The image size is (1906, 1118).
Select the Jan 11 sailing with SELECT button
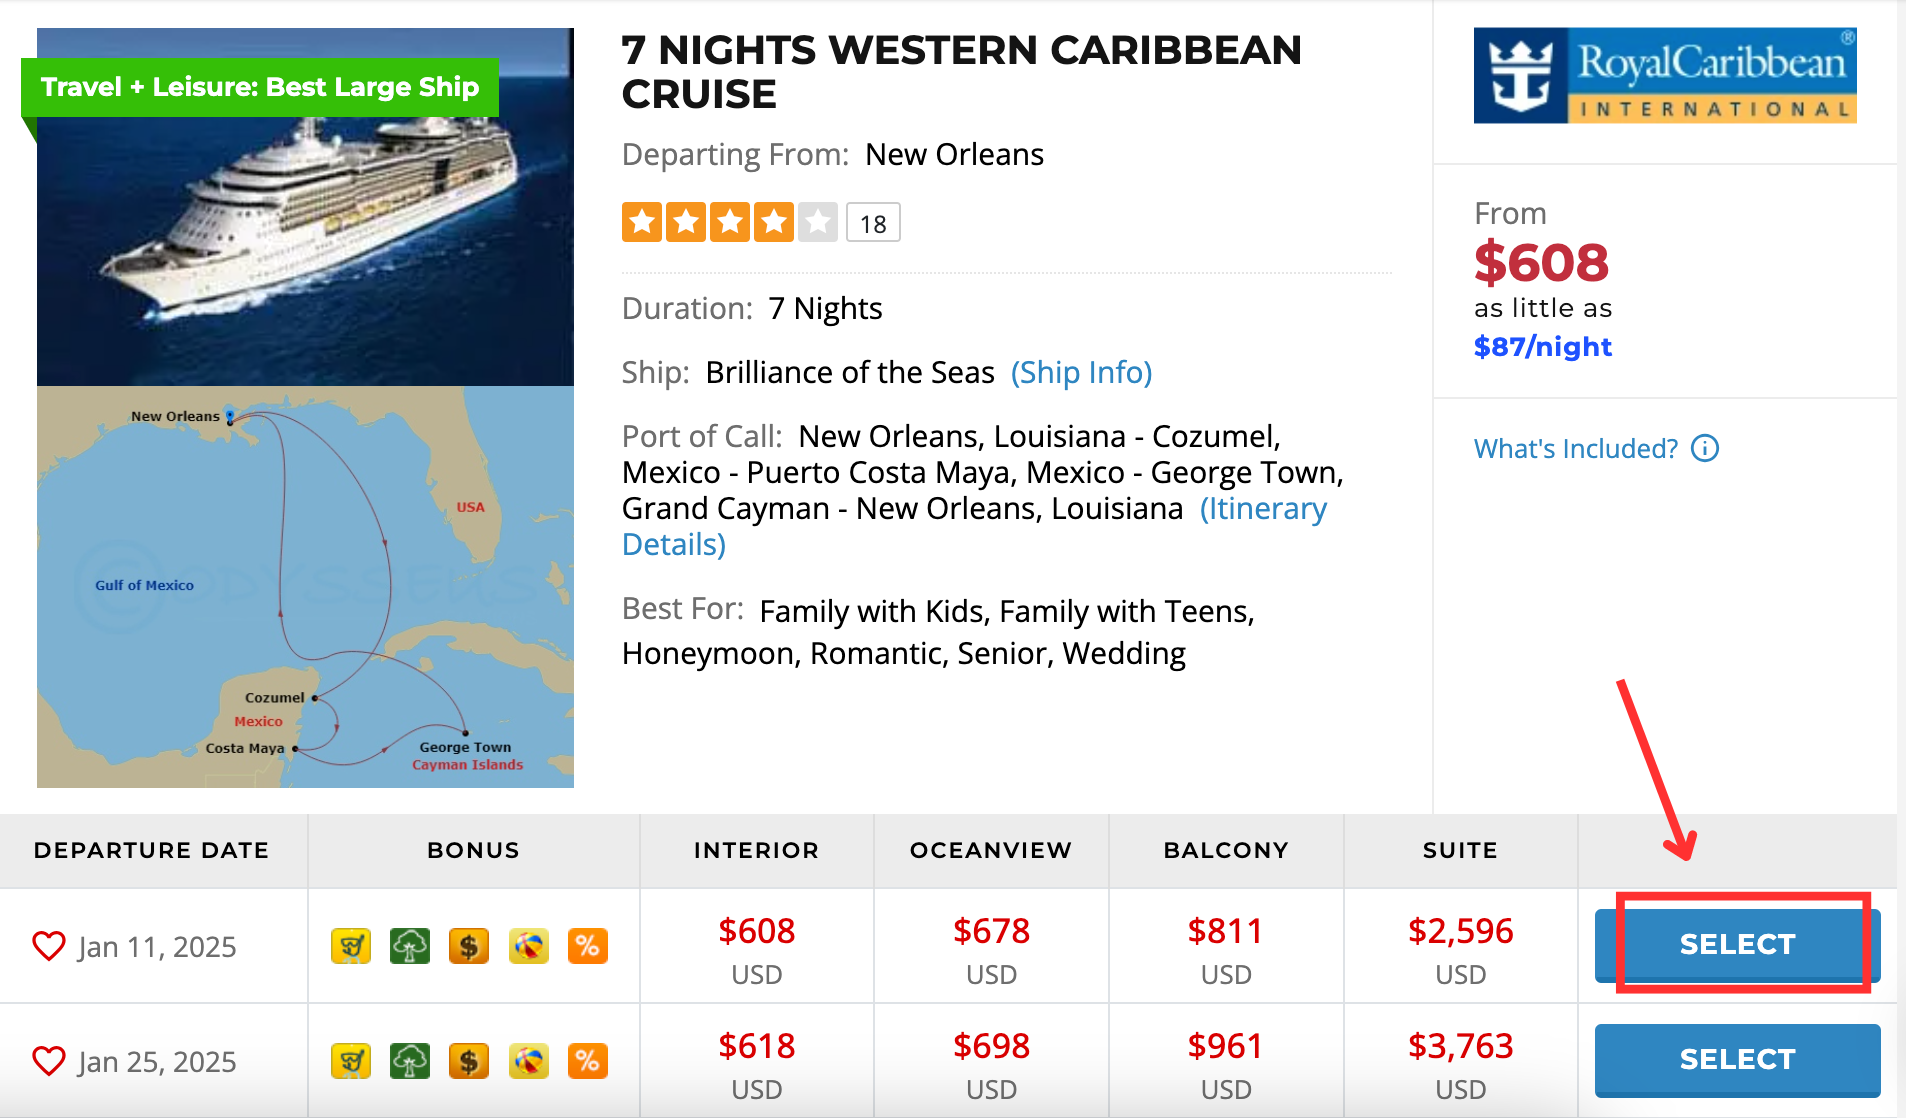coord(1736,944)
